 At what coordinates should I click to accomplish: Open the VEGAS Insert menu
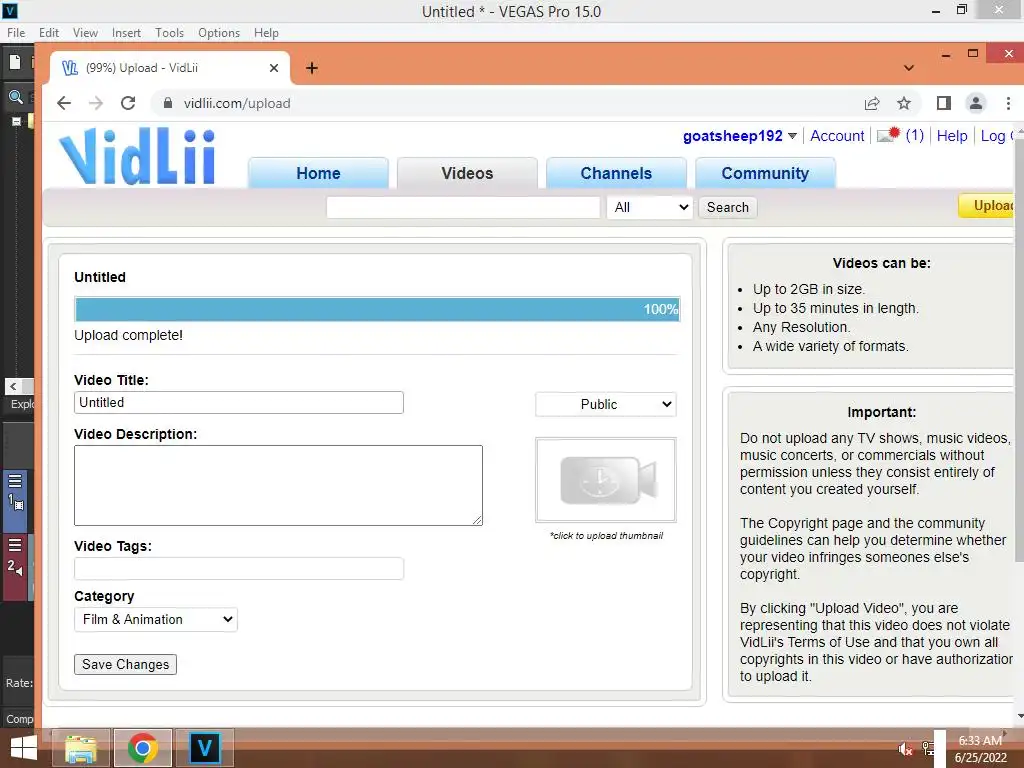click(126, 33)
